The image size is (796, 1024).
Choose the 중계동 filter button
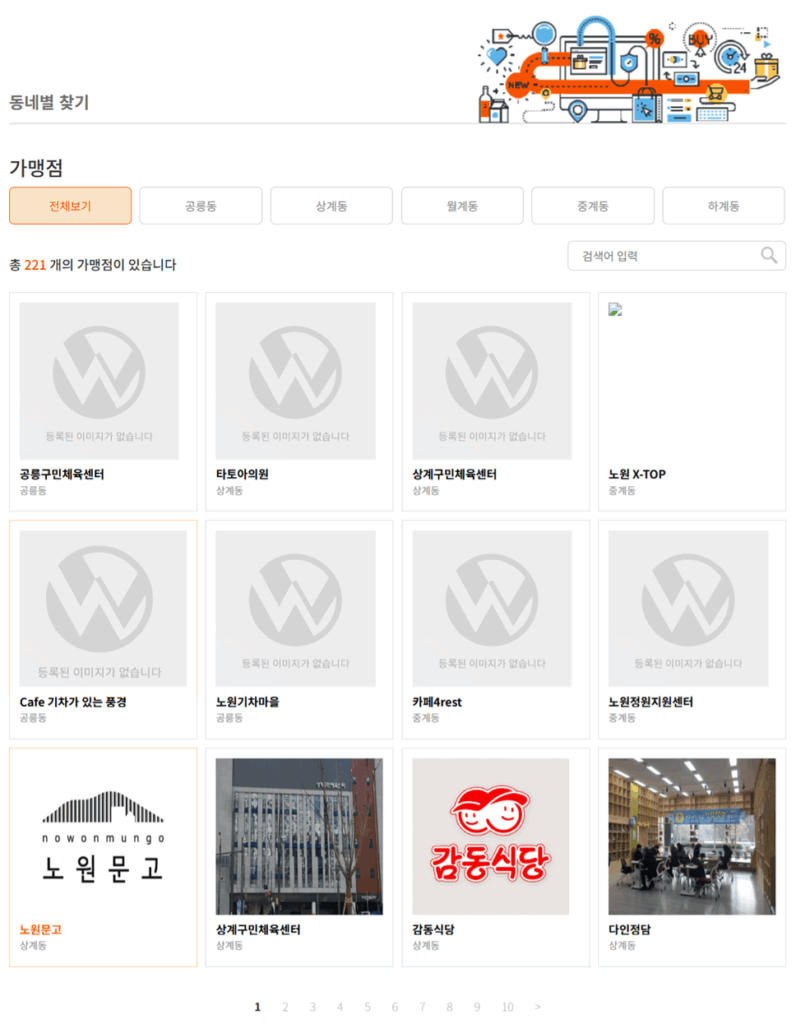point(592,206)
